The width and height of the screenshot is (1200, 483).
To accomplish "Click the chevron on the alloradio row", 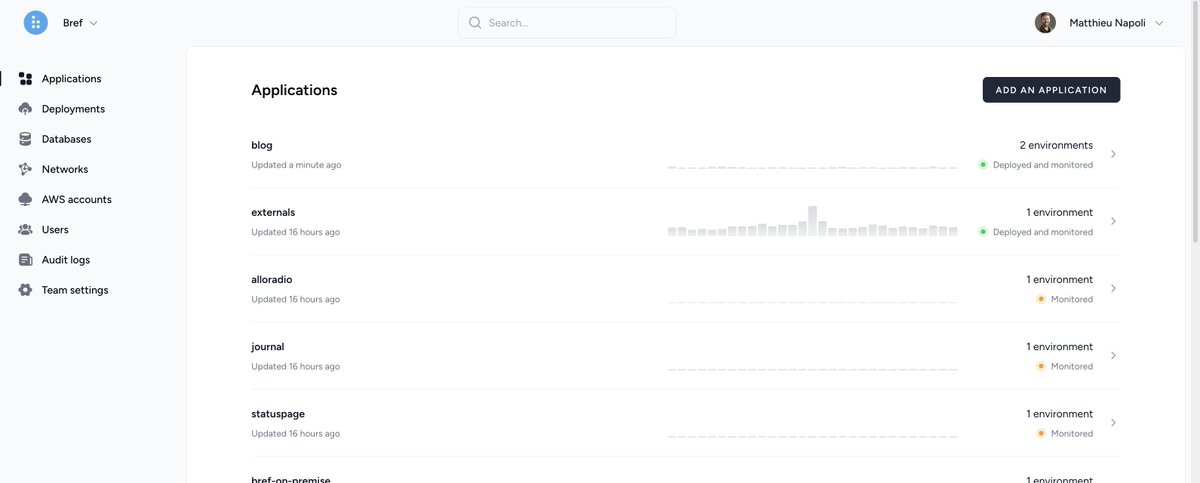I will coord(1114,288).
